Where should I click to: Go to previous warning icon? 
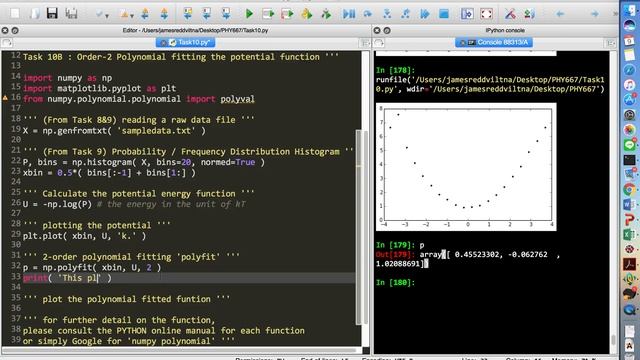tap(145, 14)
